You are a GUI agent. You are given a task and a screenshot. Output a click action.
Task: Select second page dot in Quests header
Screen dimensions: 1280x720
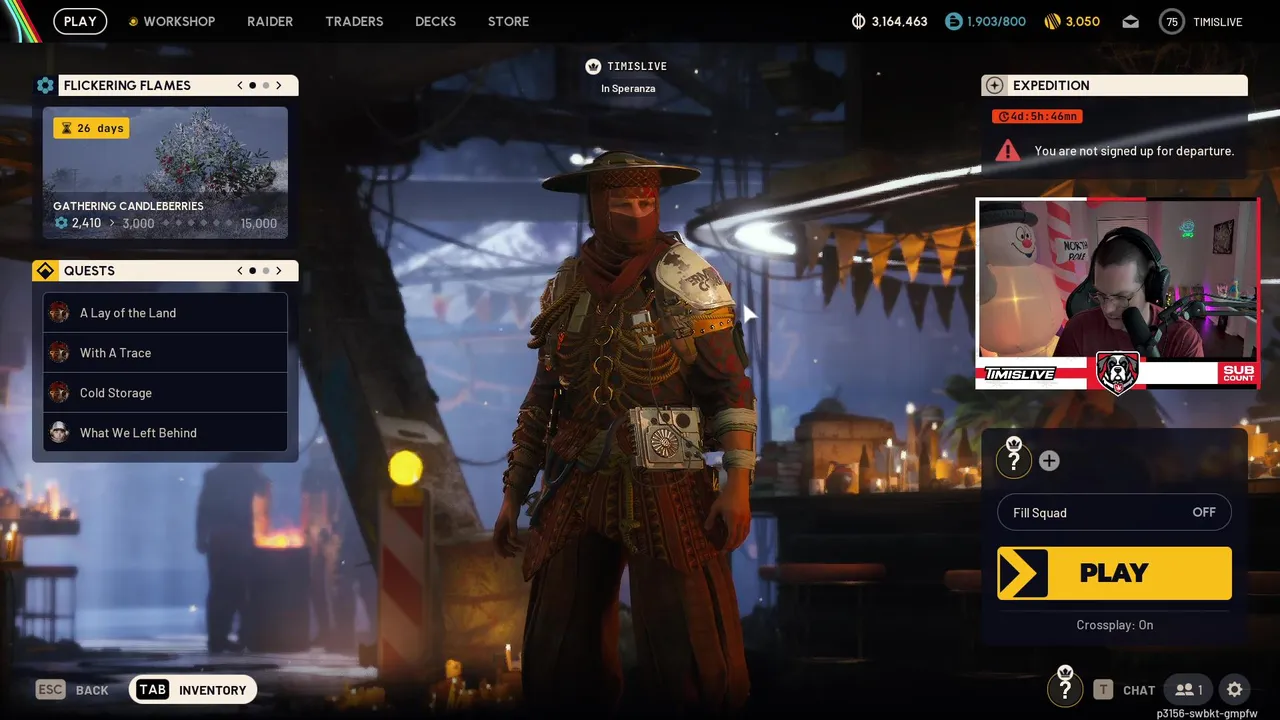tap(265, 271)
